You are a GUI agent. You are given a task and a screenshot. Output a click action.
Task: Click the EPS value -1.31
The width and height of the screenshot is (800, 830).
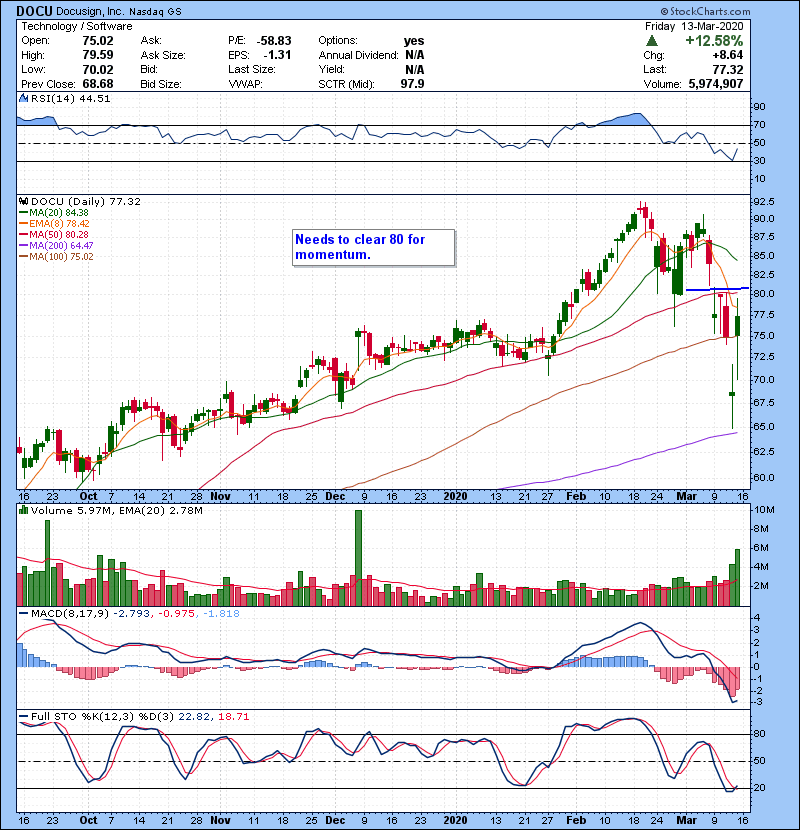[x=277, y=55]
